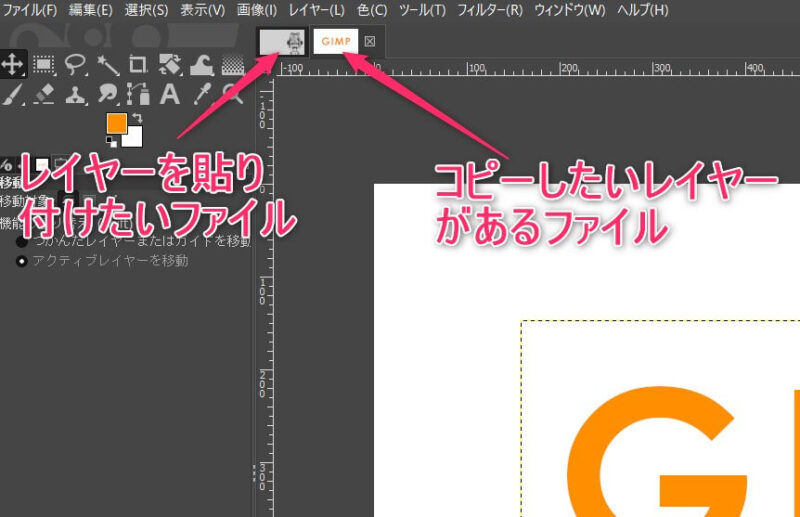Select the Color Picker eyedropper tool
Viewport: 800px width, 517px height.
[202, 94]
